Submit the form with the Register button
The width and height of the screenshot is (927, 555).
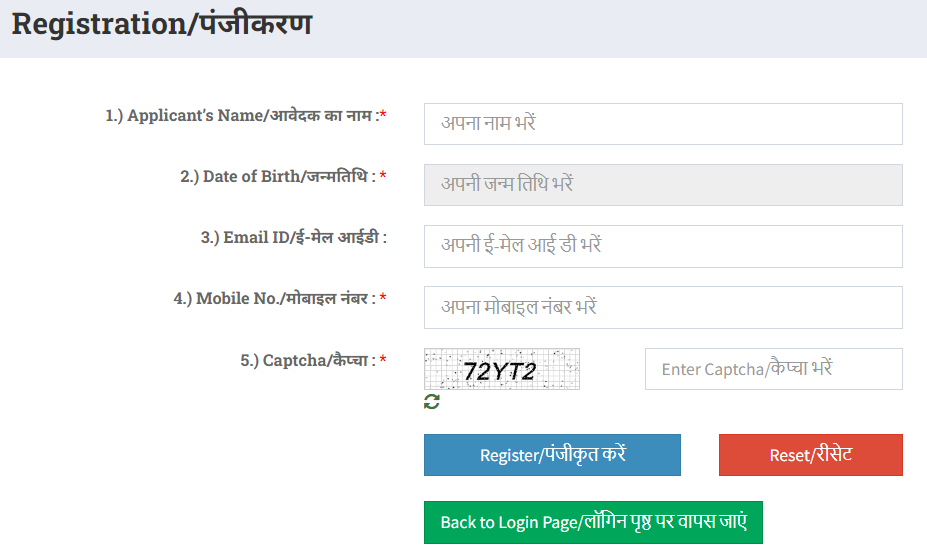coord(552,455)
